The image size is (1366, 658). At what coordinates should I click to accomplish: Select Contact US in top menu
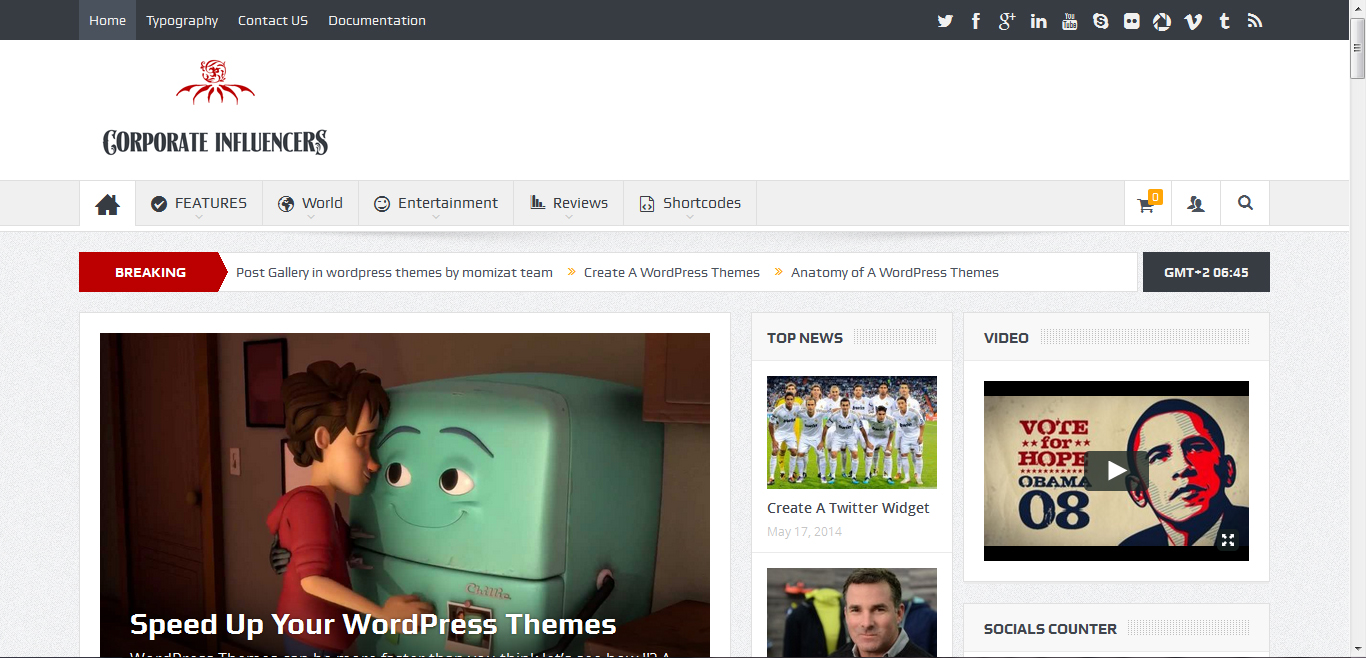[x=273, y=20]
